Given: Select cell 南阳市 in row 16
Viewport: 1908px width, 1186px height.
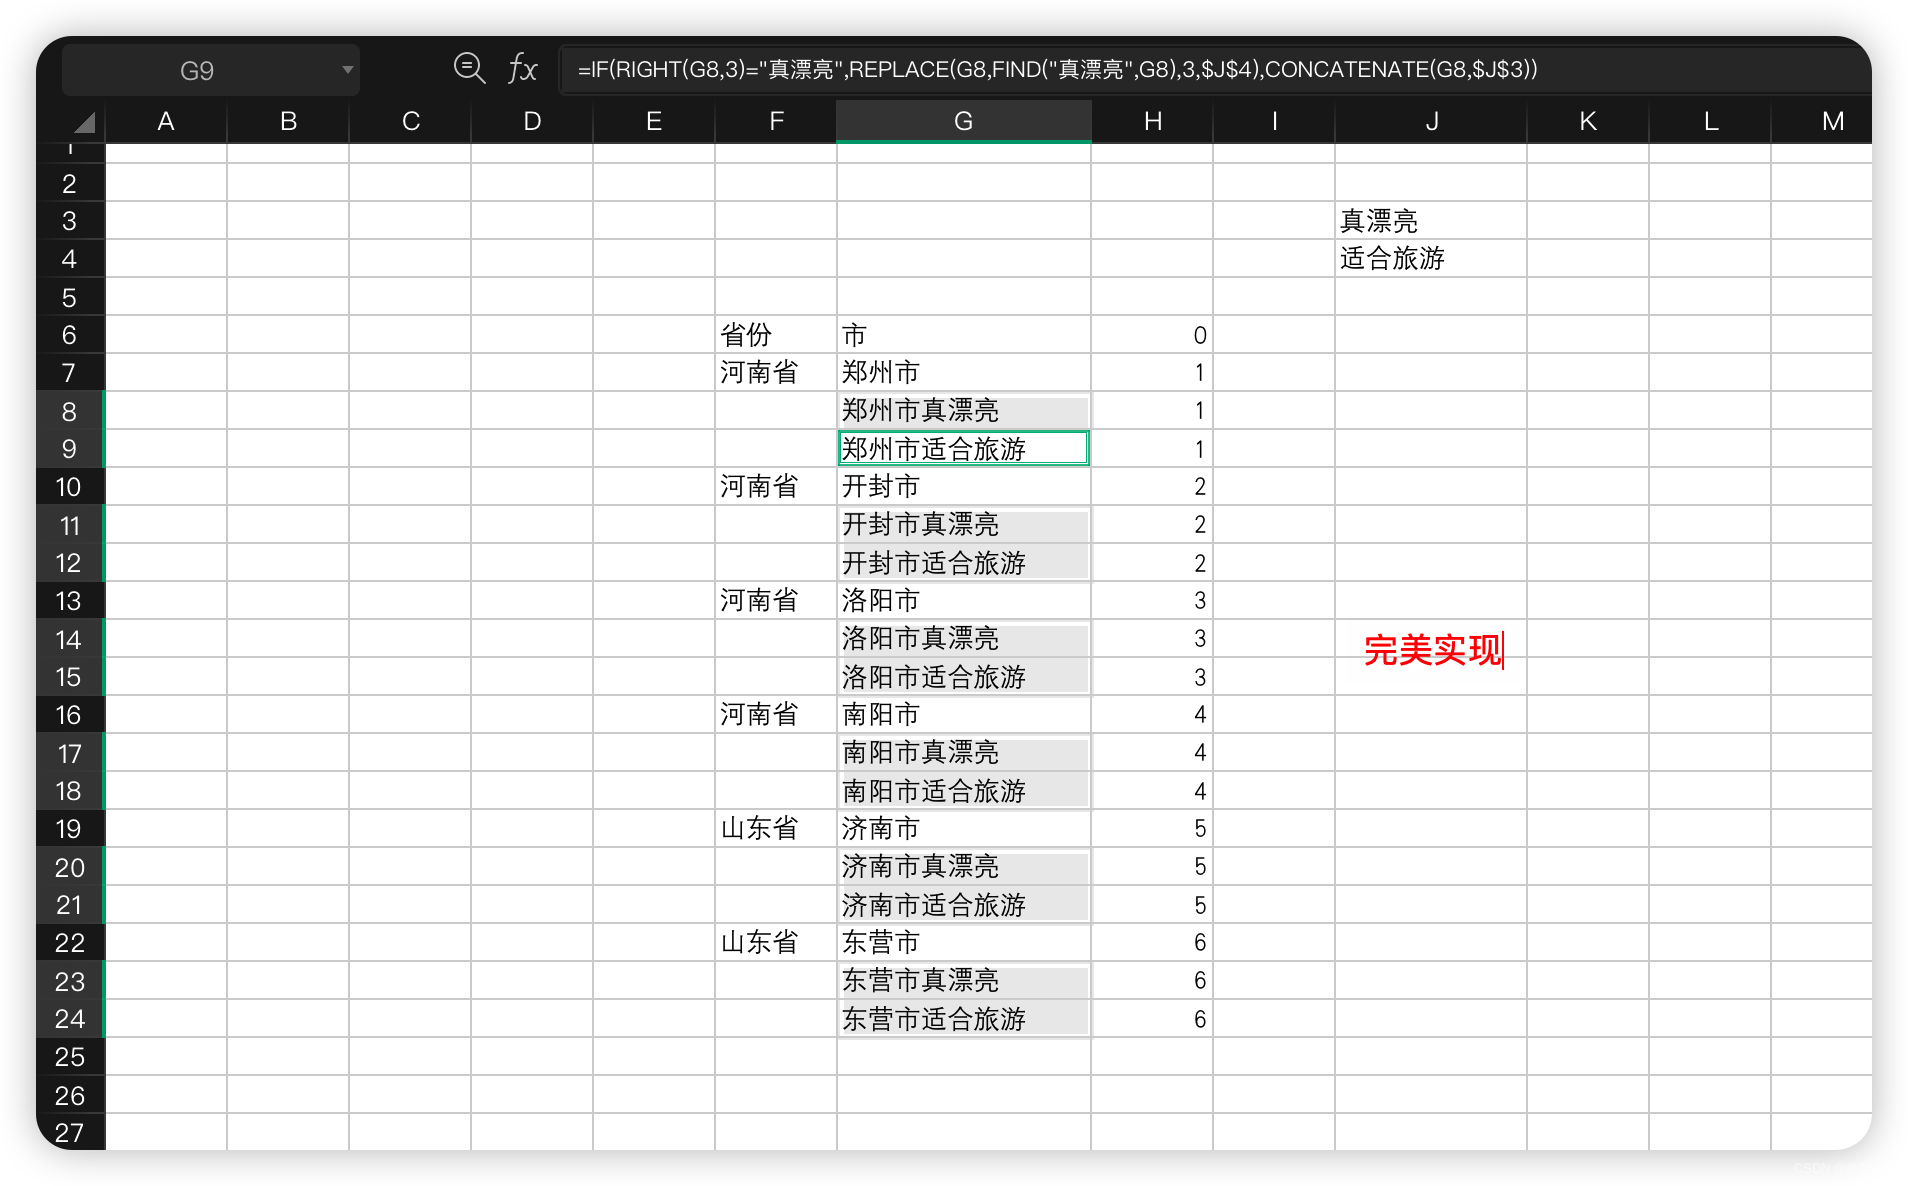Looking at the screenshot, I should tap(964, 715).
